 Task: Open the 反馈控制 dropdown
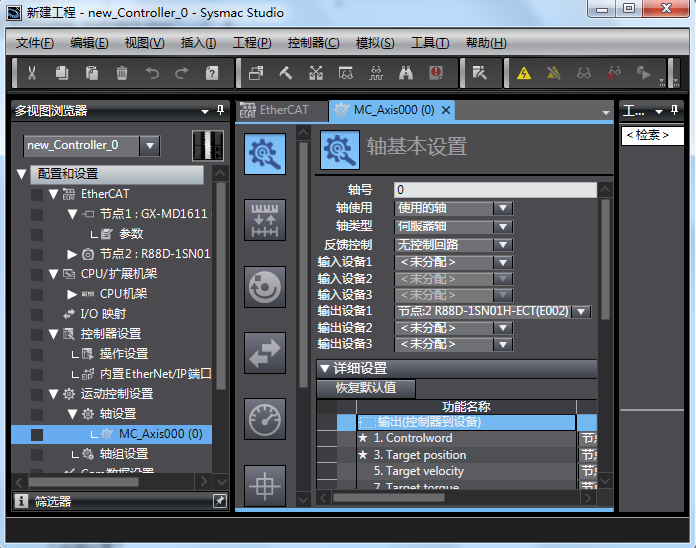coord(503,244)
